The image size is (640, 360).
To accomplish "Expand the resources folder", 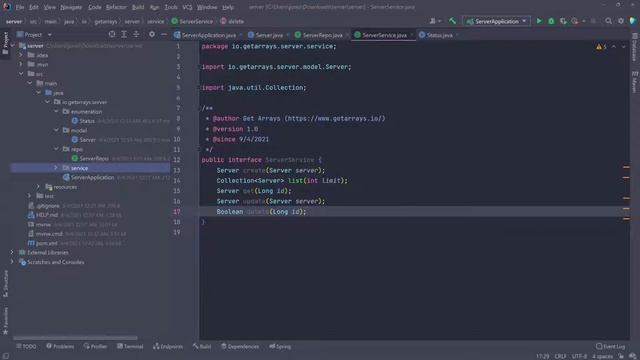I will (x=39, y=187).
